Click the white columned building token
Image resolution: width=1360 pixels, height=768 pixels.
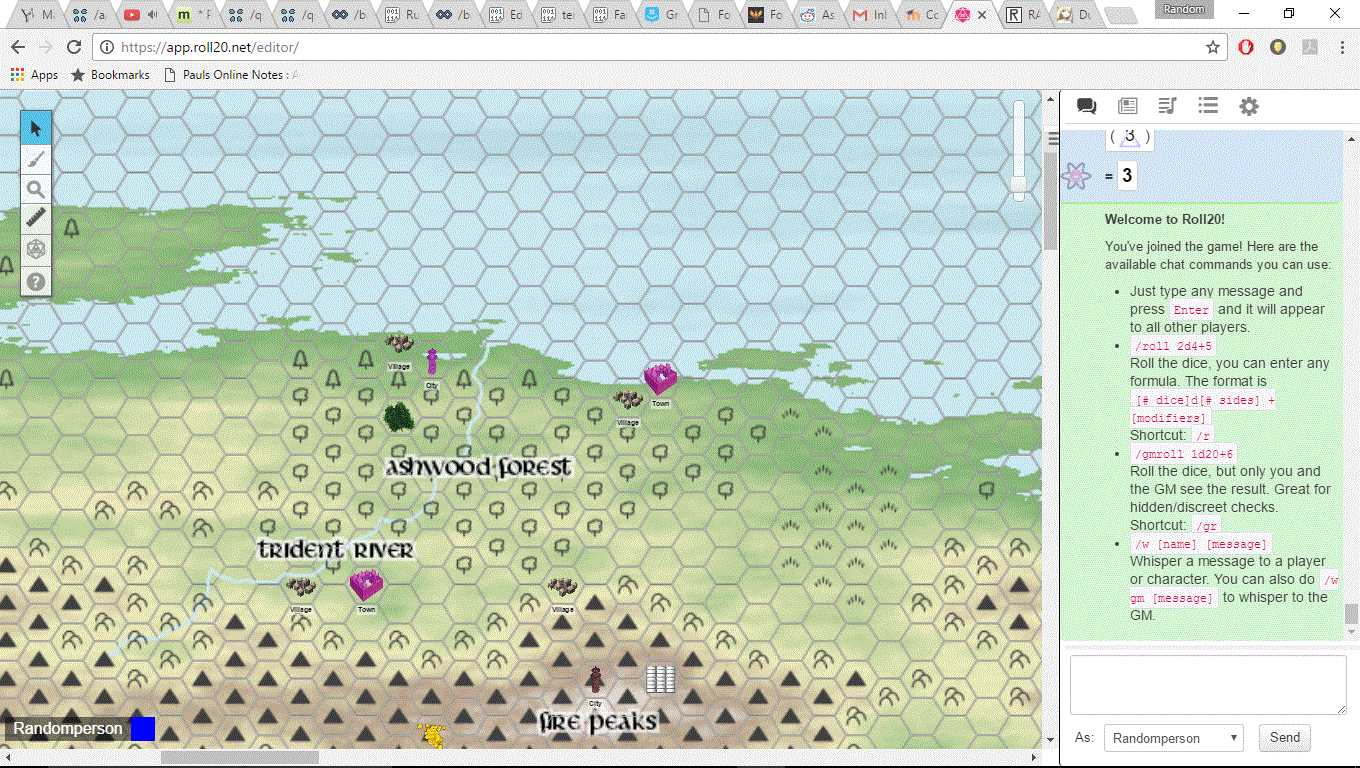tap(660, 680)
